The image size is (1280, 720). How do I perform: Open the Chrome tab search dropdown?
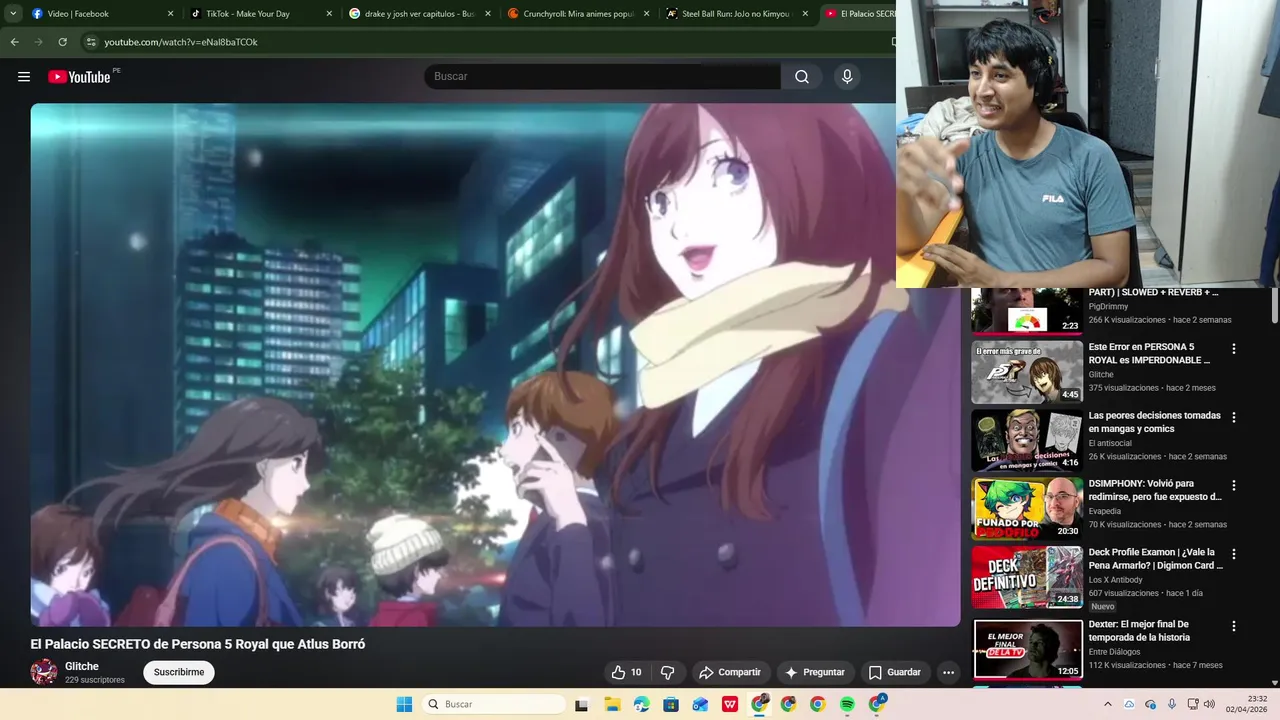click(13, 14)
